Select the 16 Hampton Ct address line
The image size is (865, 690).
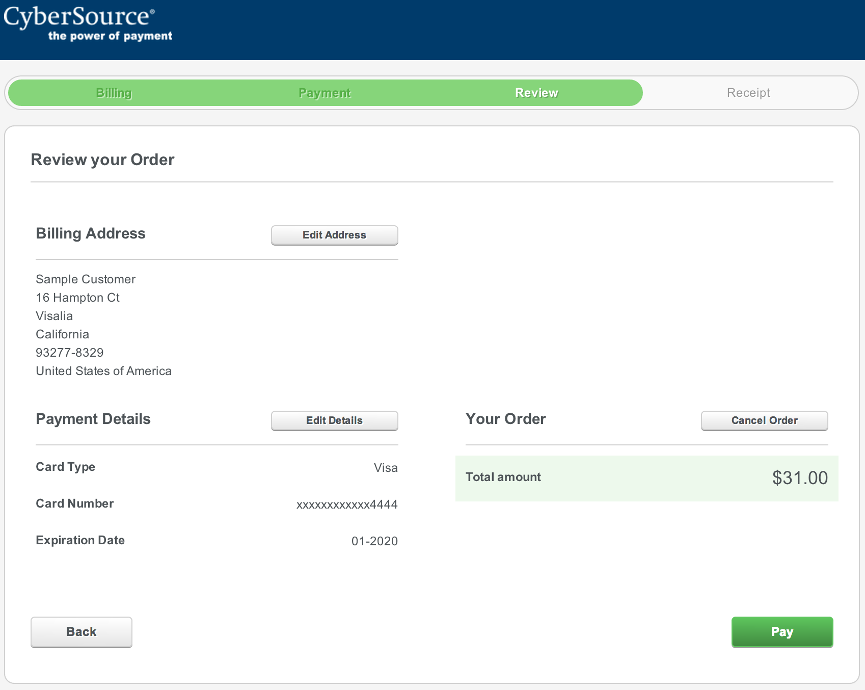tap(78, 298)
